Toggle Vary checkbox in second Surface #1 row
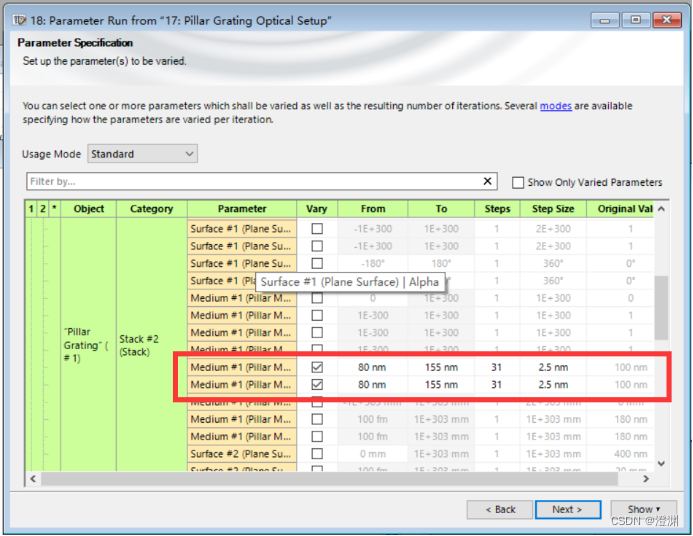Screen dimensions: 693x536 (317, 246)
